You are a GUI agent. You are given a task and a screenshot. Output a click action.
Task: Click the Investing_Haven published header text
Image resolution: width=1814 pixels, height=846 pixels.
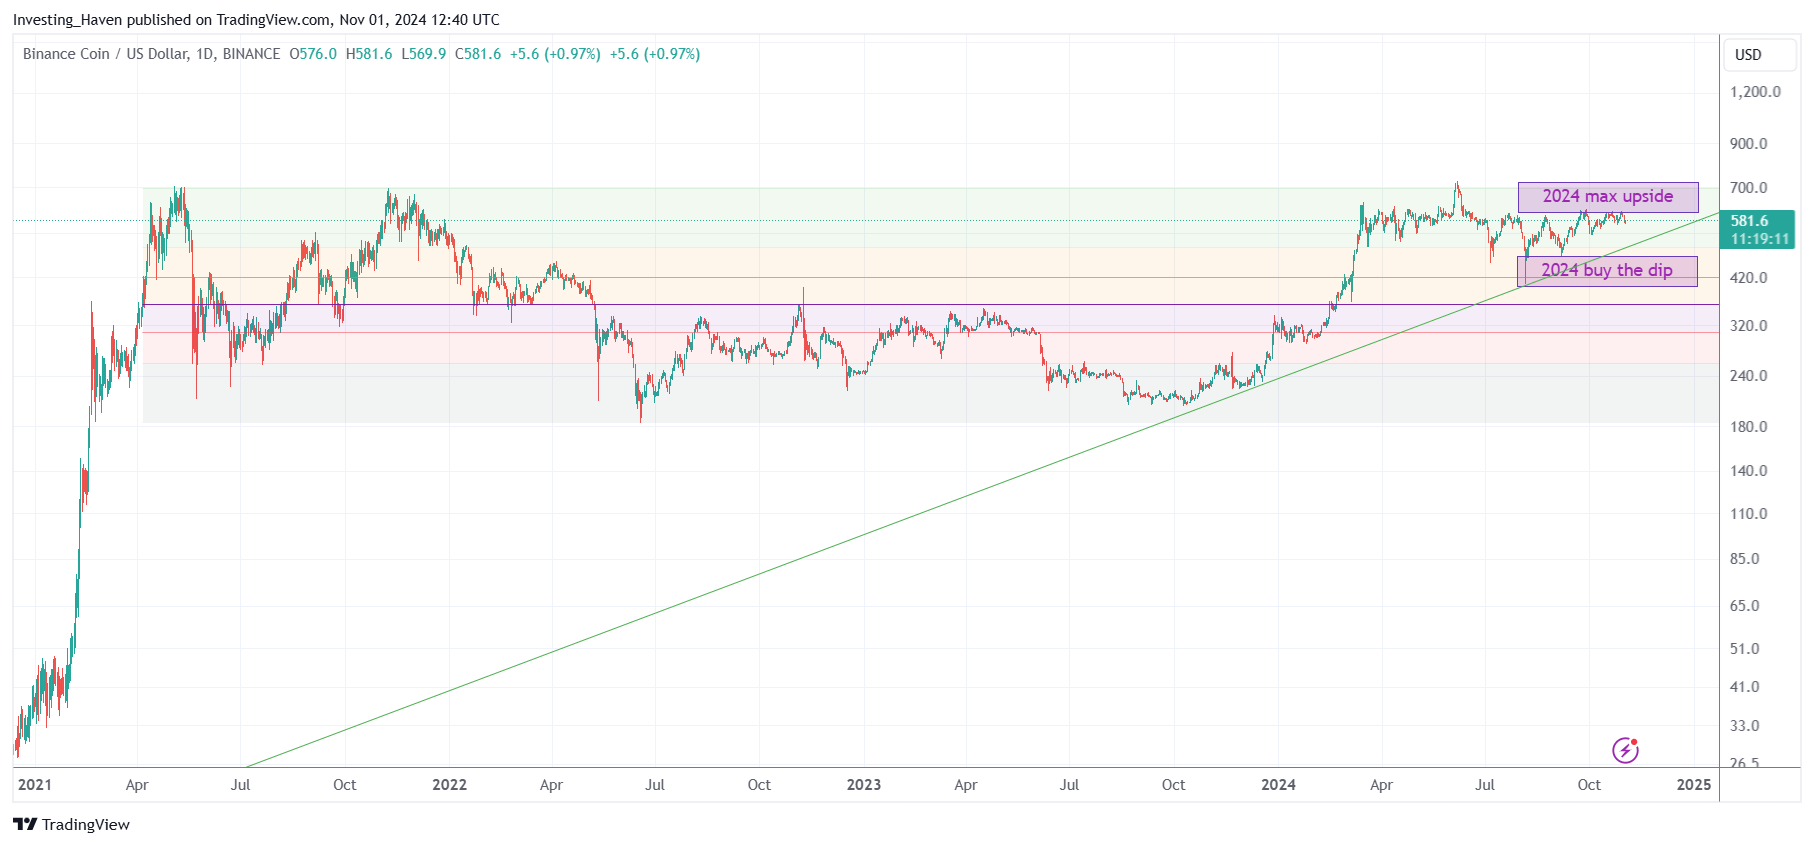pyautogui.click(x=256, y=20)
